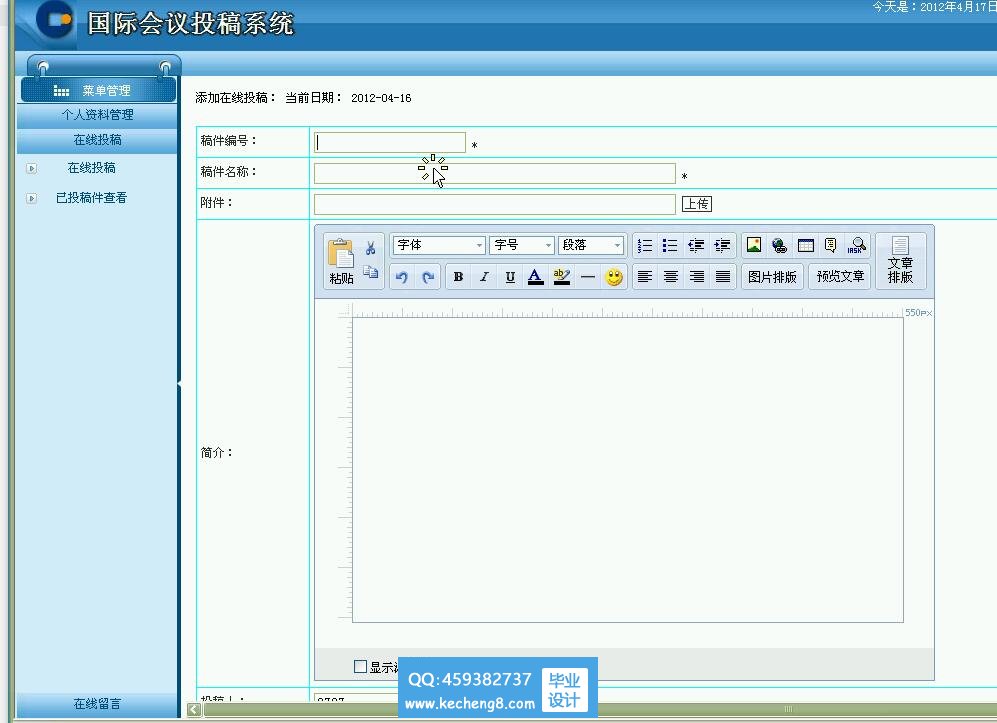Click arrow icon beside 在线投稿 link
The width and height of the screenshot is (997, 723).
pyautogui.click(x=31, y=169)
